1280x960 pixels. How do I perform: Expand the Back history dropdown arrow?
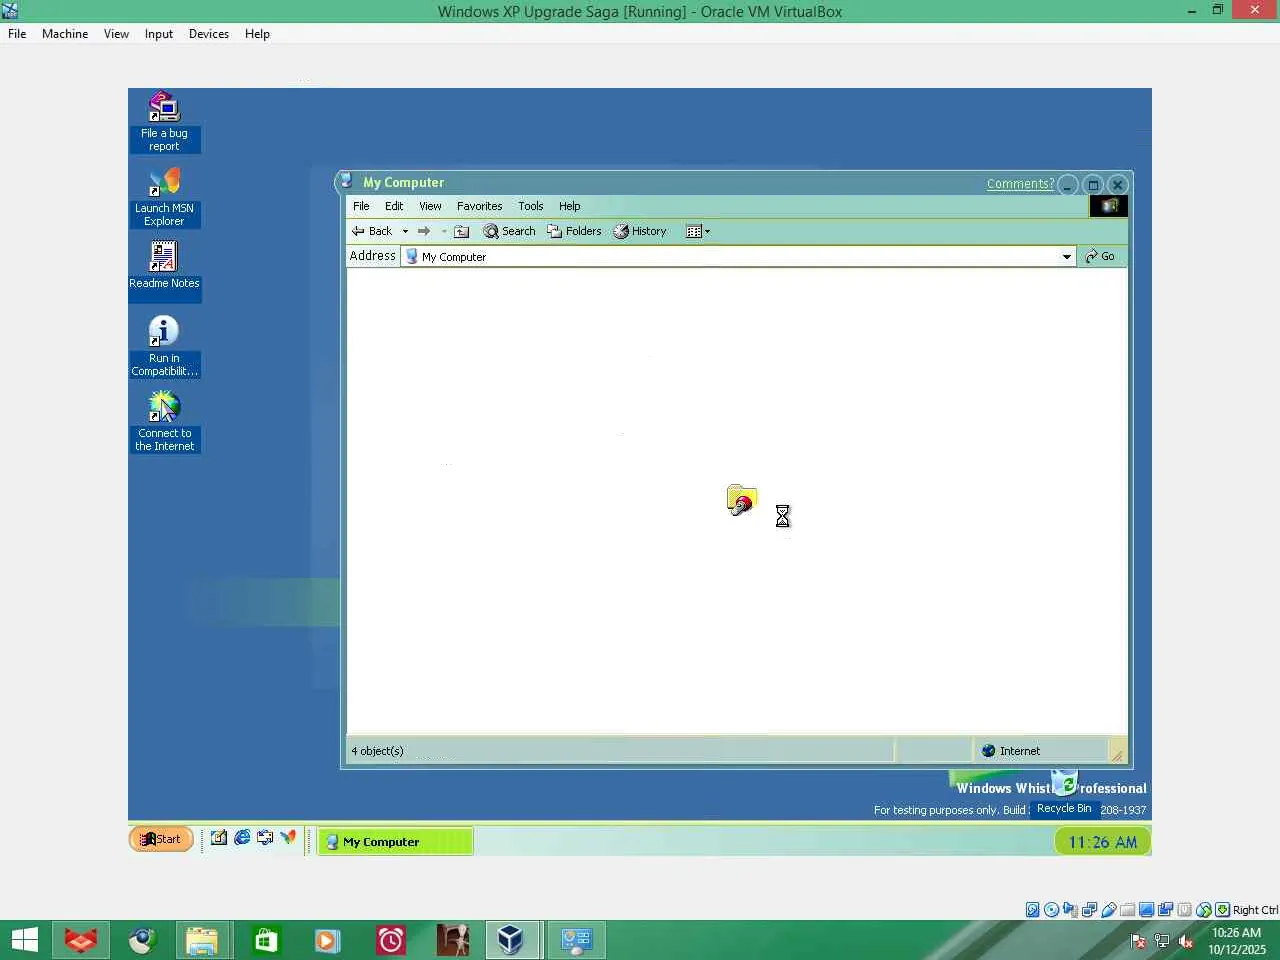pos(405,231)
